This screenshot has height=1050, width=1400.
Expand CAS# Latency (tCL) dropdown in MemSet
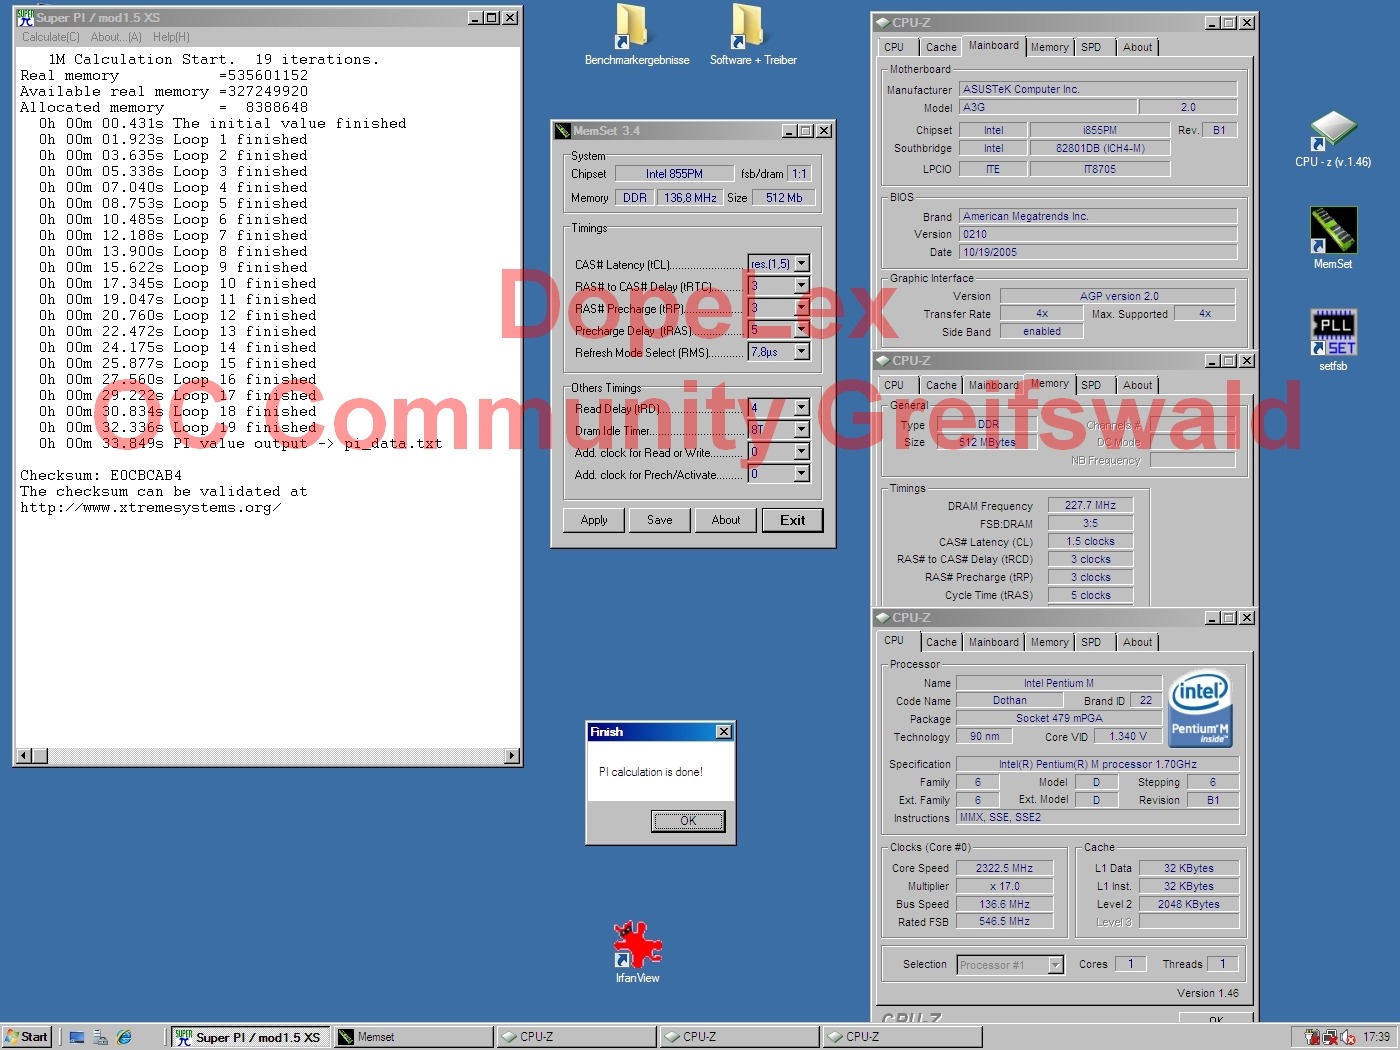click(801, 264)
